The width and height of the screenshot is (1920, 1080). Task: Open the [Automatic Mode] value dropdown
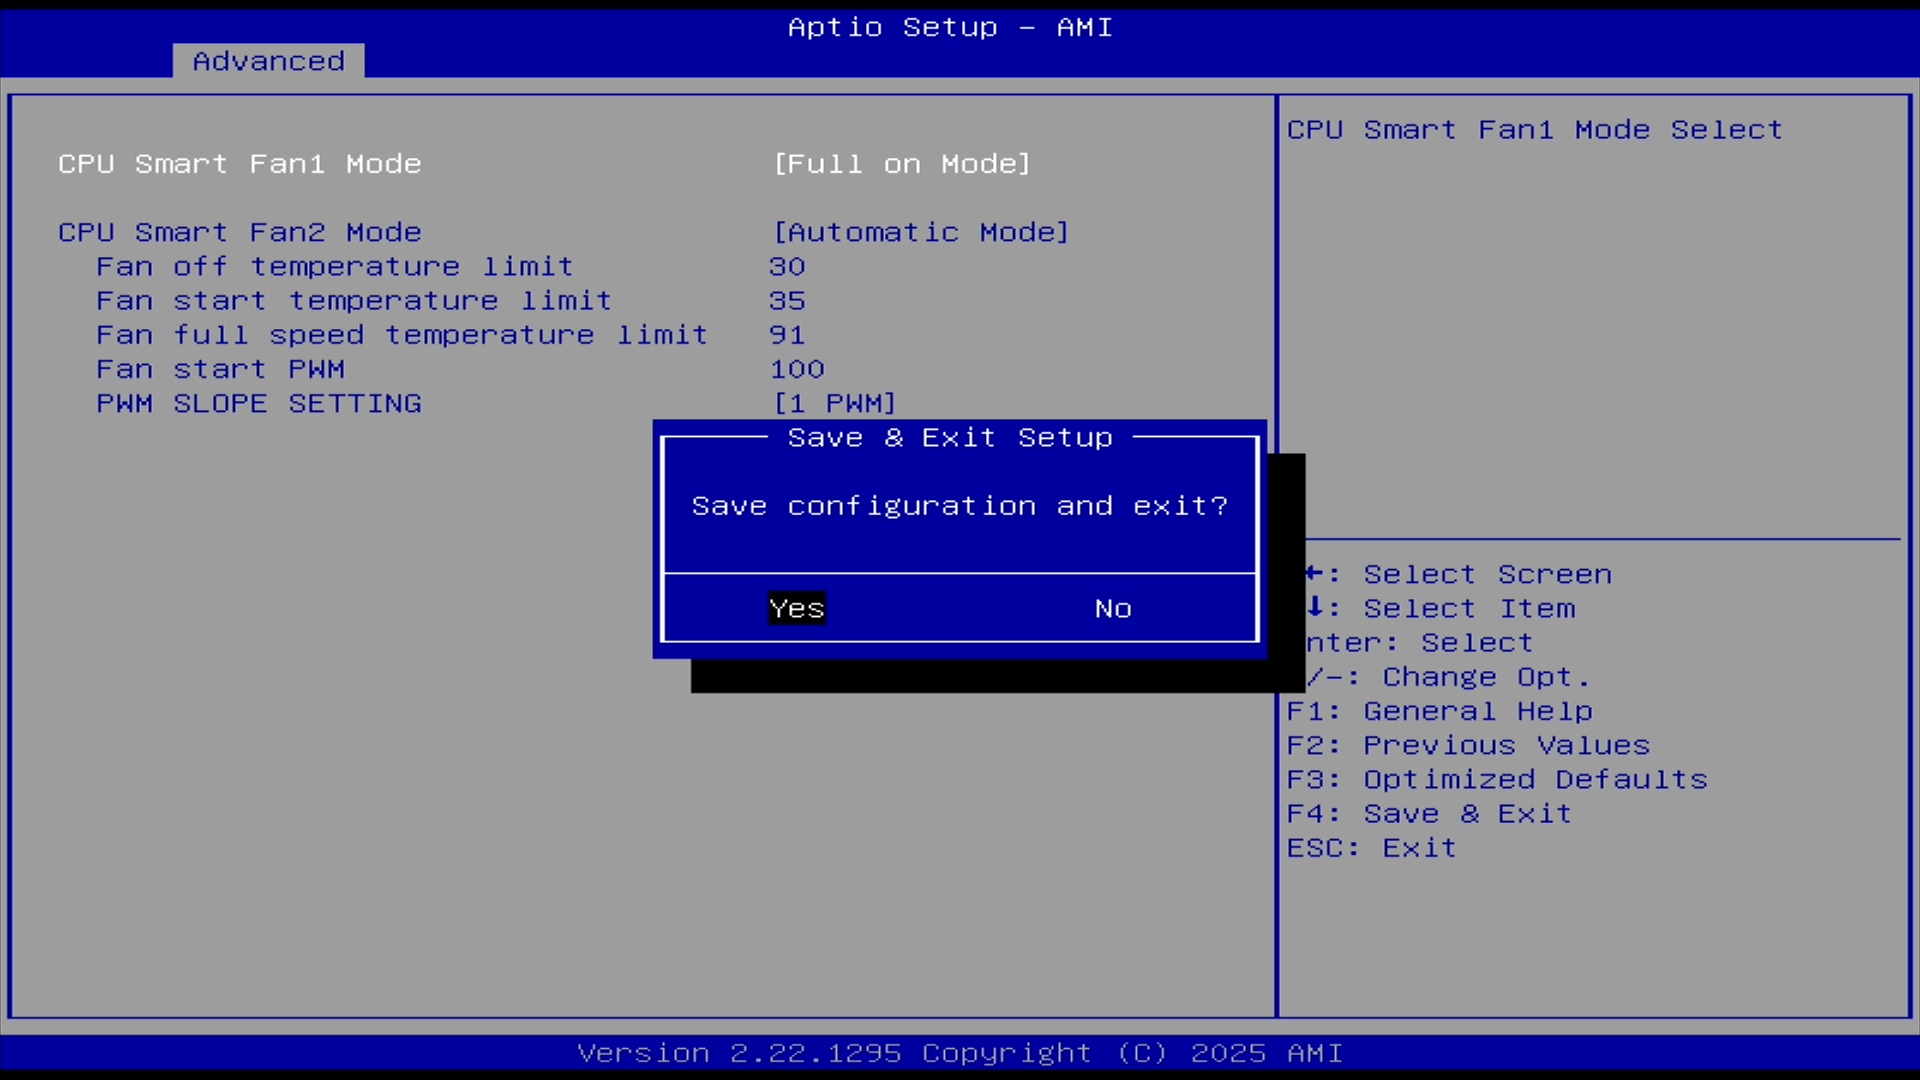tap(921, 232)
